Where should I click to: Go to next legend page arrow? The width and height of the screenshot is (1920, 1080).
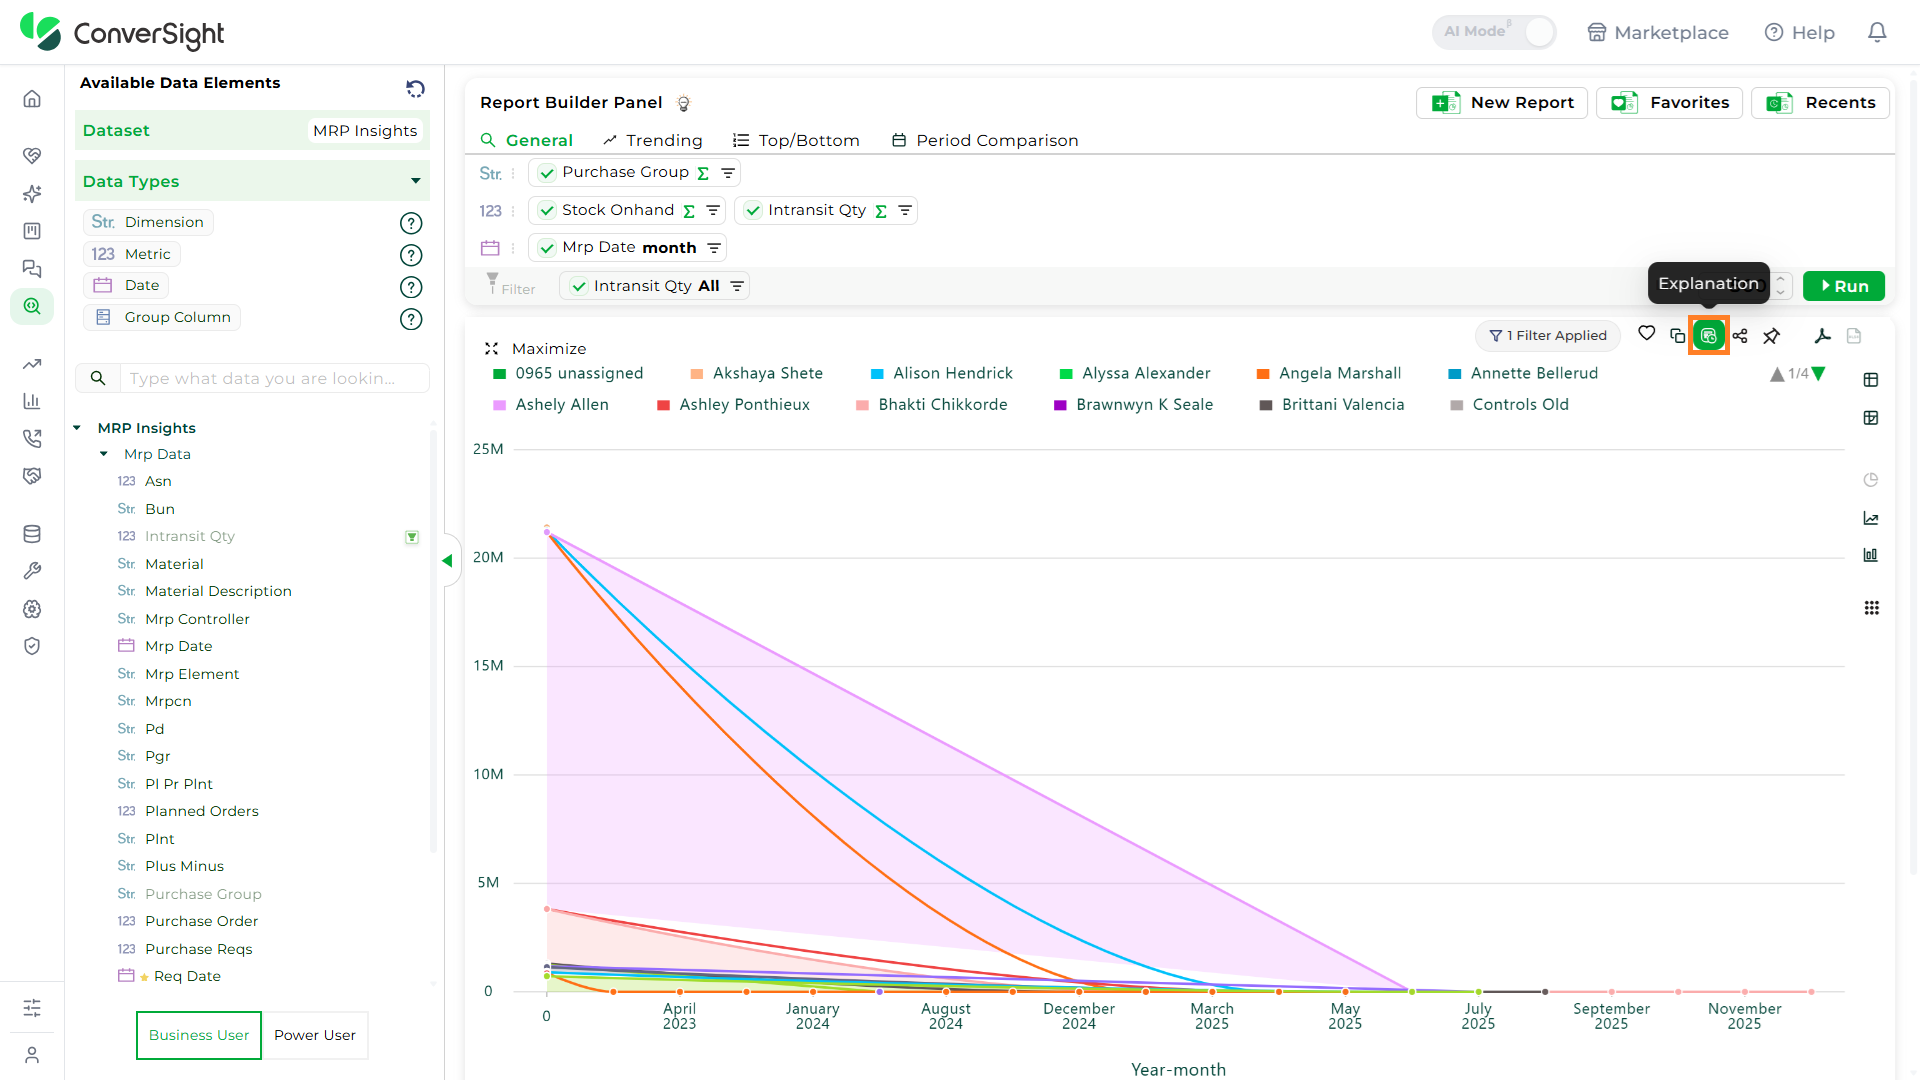pyautogui.click(x=1819, y=374)
